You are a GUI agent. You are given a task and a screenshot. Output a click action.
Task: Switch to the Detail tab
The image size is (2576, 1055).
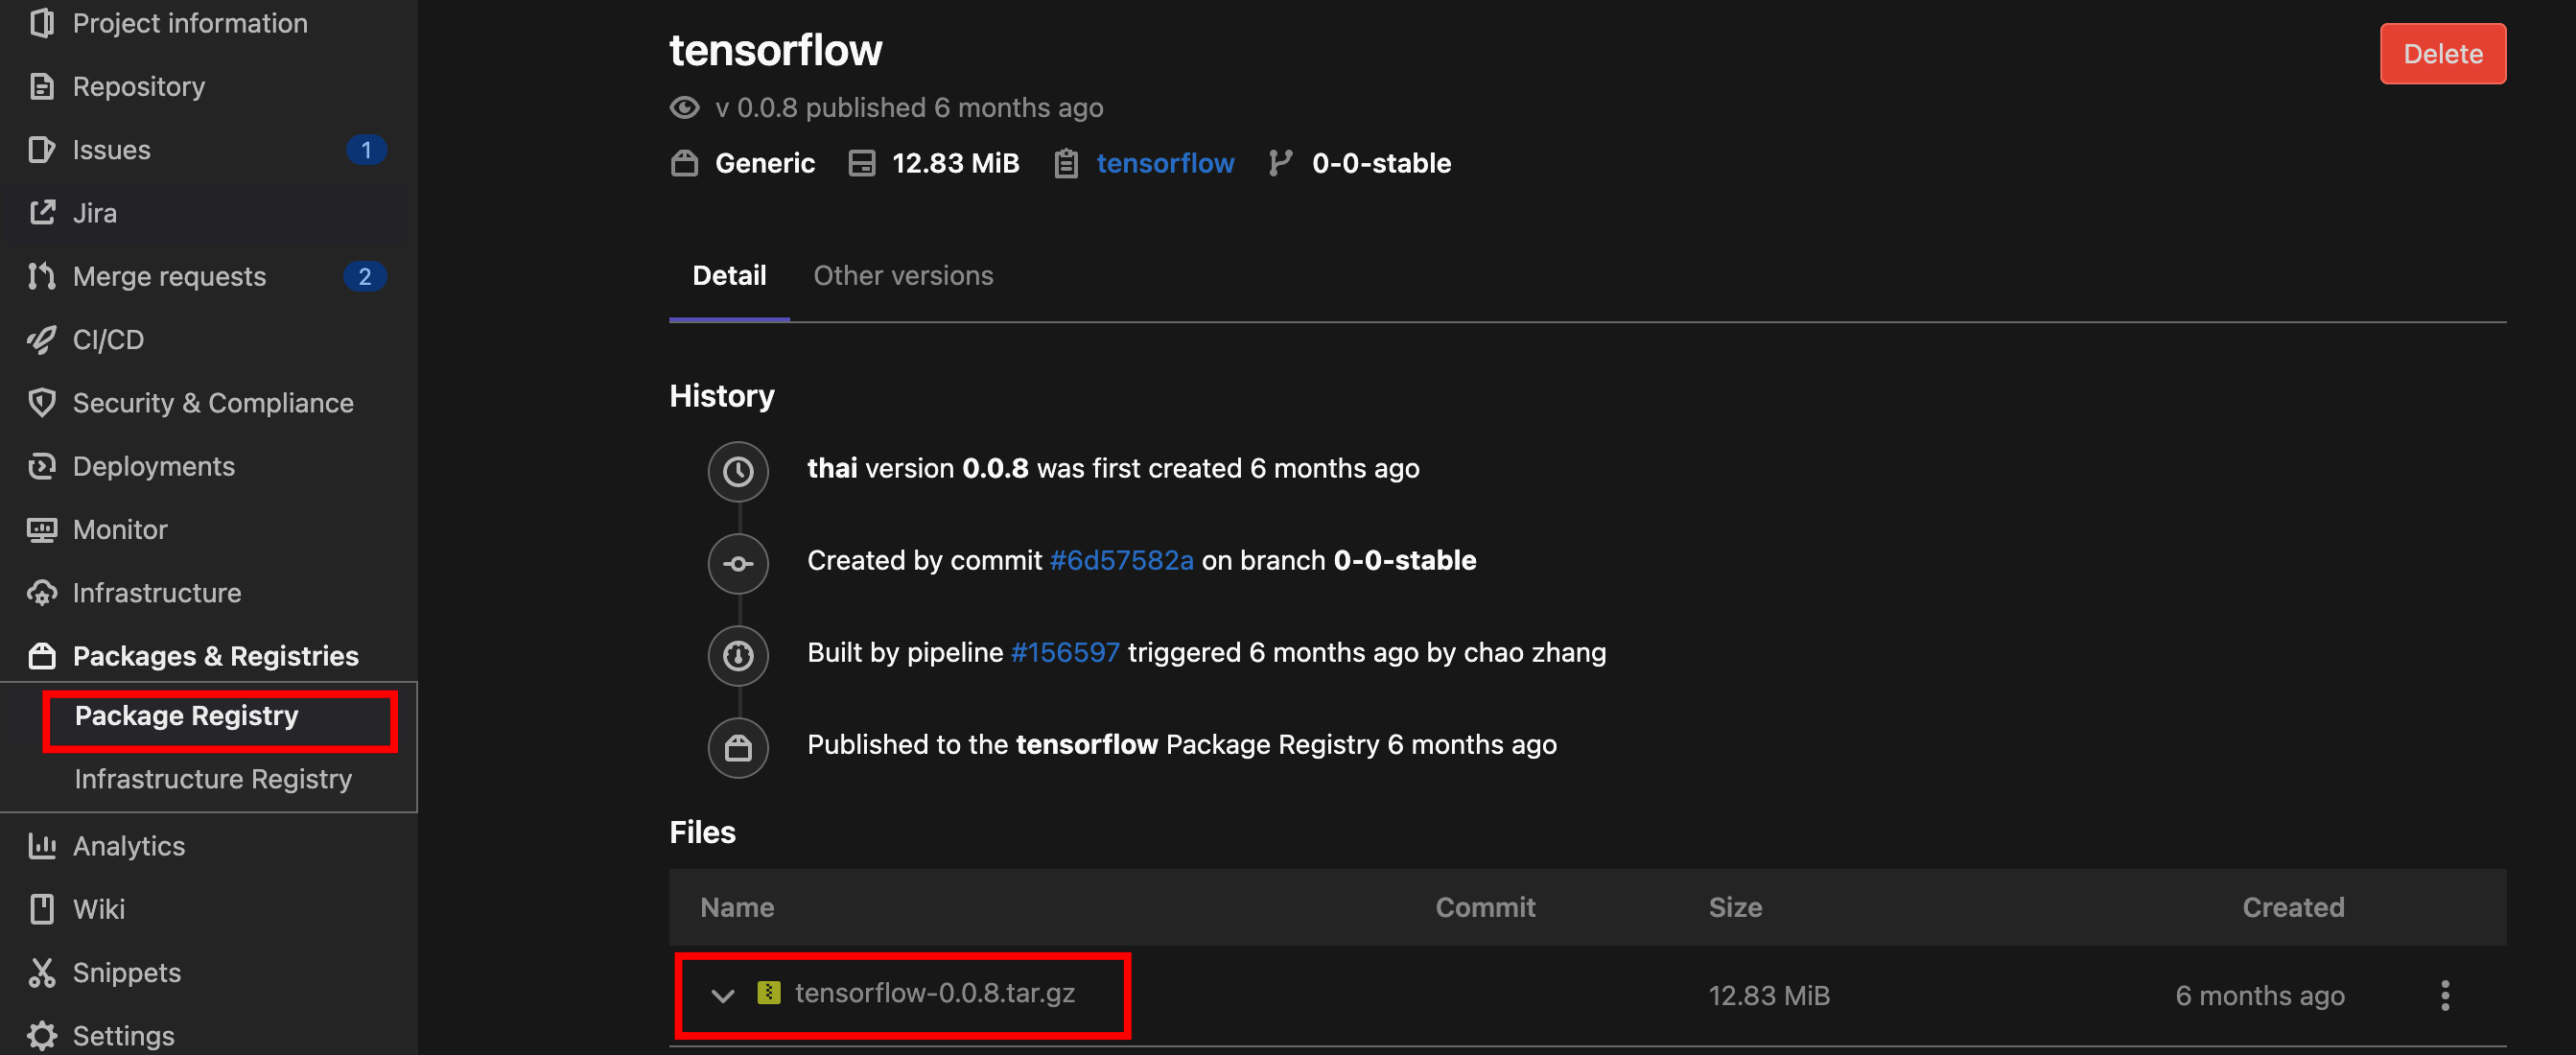tap(729, 276)
